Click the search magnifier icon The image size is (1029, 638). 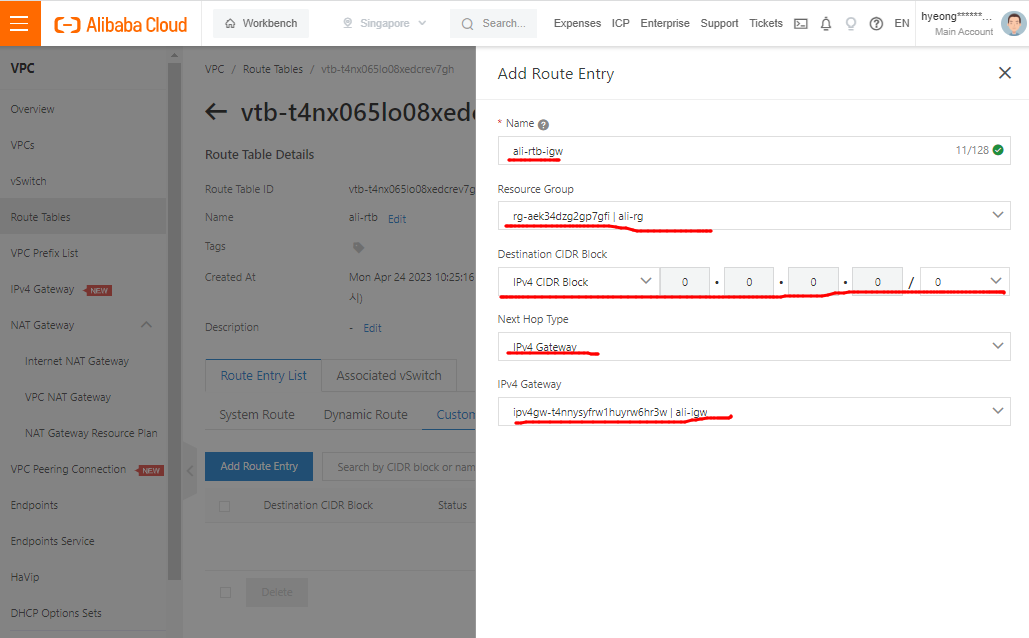pos(467,24)
